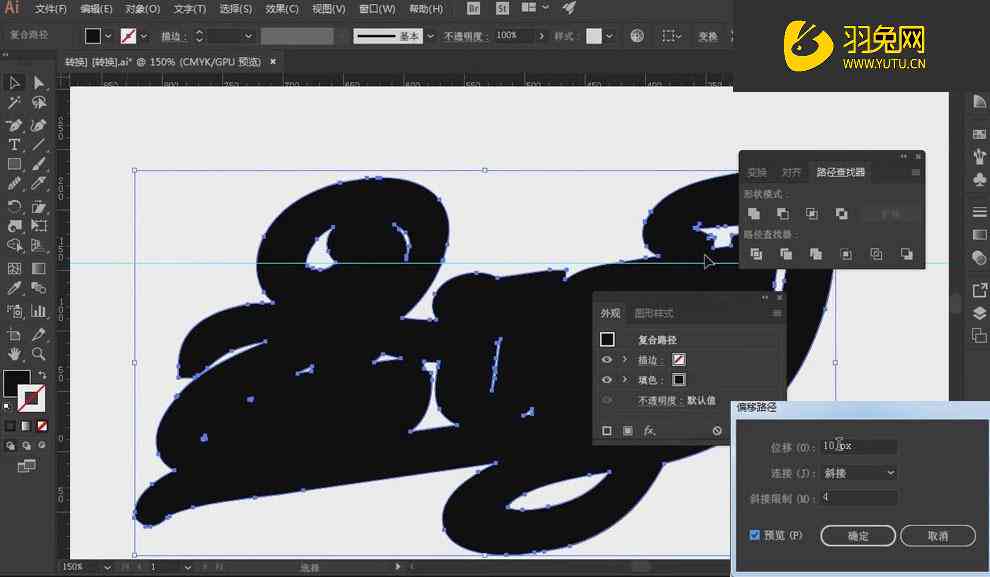Select the Shape Builder tool
The image size is (990, 577).
pos(15,246)
